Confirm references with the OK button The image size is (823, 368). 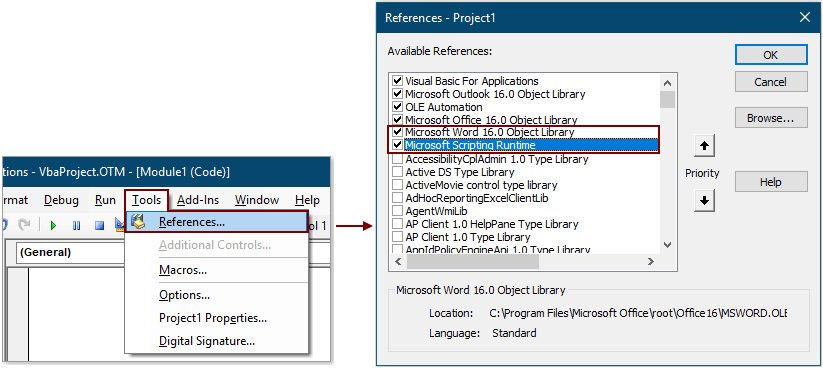(x=771, y=55)
